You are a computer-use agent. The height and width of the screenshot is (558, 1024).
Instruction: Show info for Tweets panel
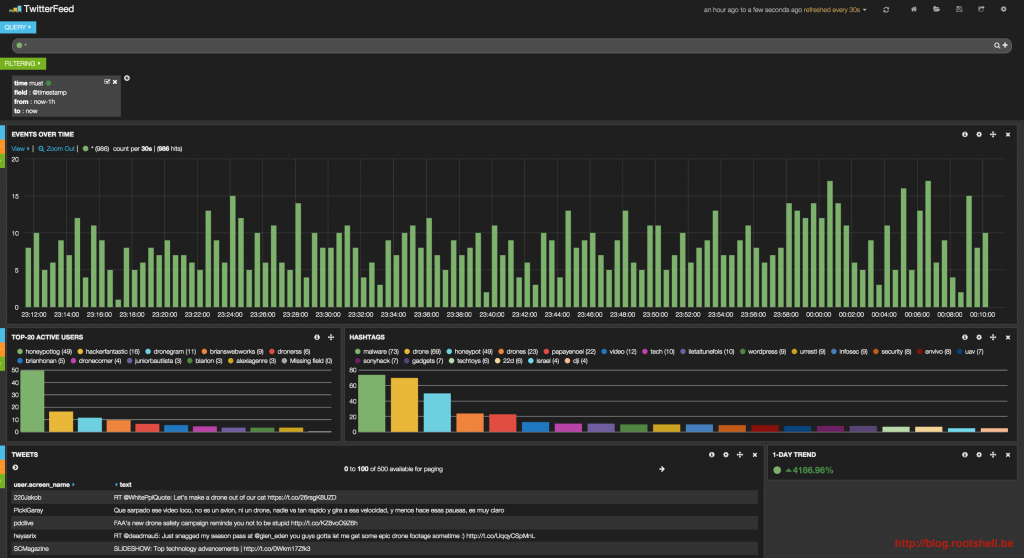711,455
